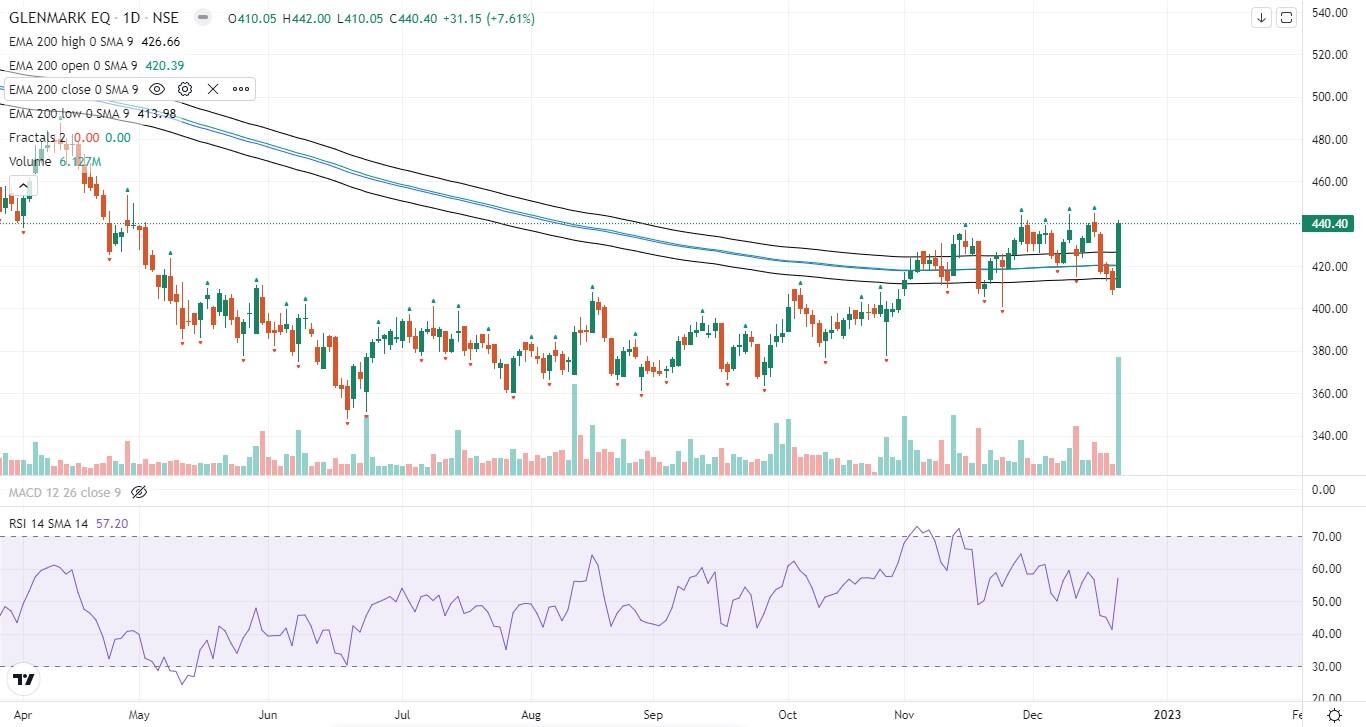Viewport: 1366px width, 727px height.
Task: Click the EMA 200 high value 426.66
Action: (x=160, y=42)
